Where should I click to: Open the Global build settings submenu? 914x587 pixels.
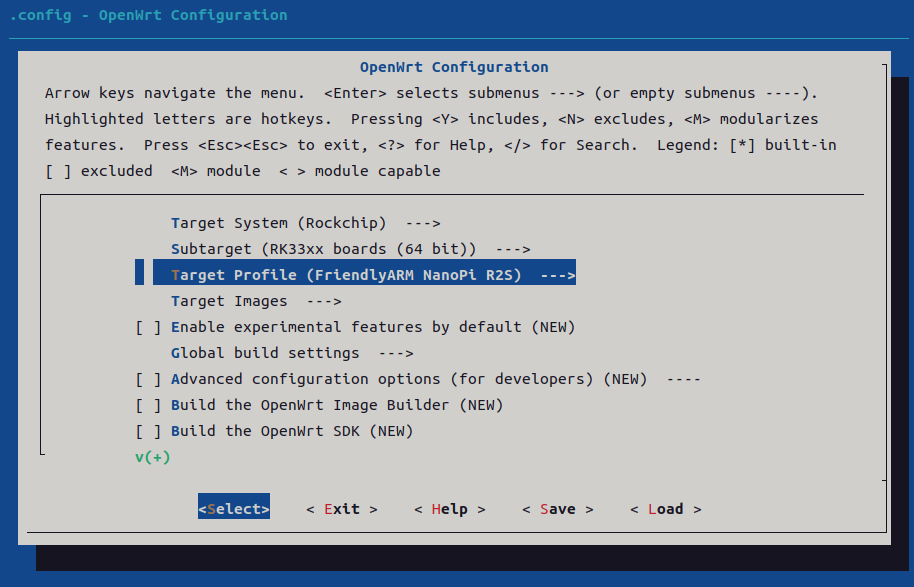[x=292, y=353]
